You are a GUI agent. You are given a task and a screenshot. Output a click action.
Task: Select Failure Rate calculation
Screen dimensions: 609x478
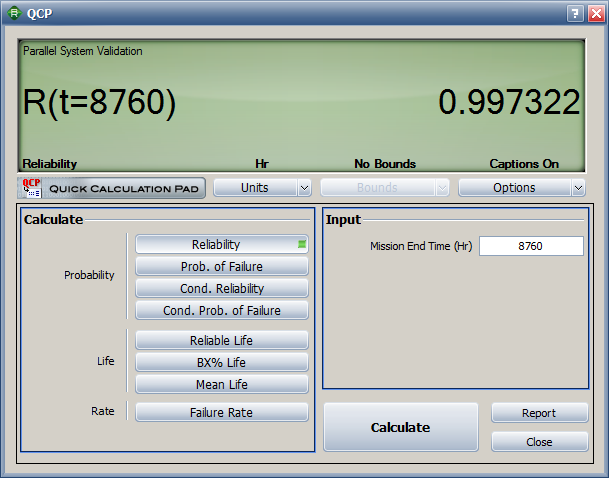(x=222, y=412)
